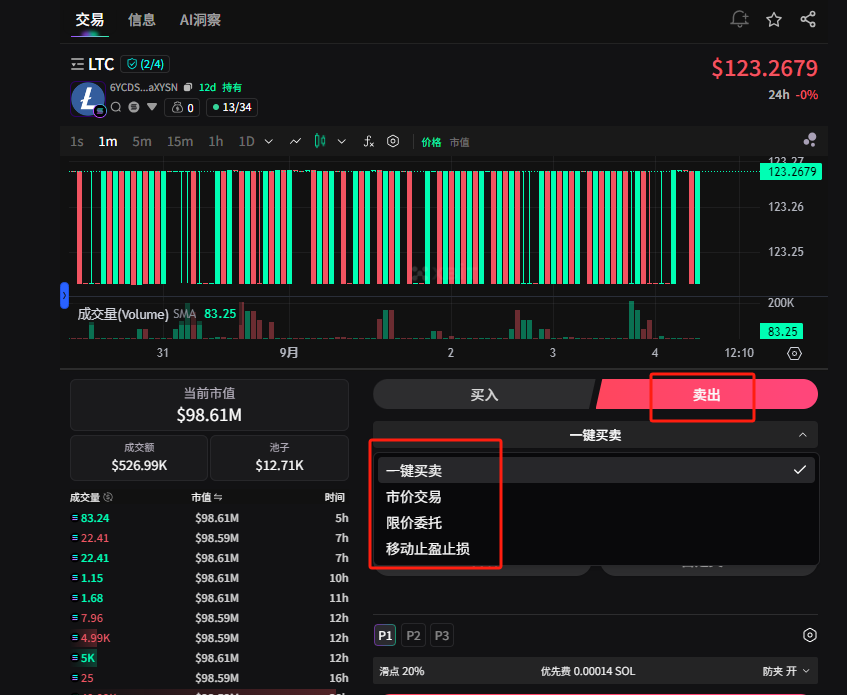
Task: Select the 1h timeframe
Action: coord(216,141)
